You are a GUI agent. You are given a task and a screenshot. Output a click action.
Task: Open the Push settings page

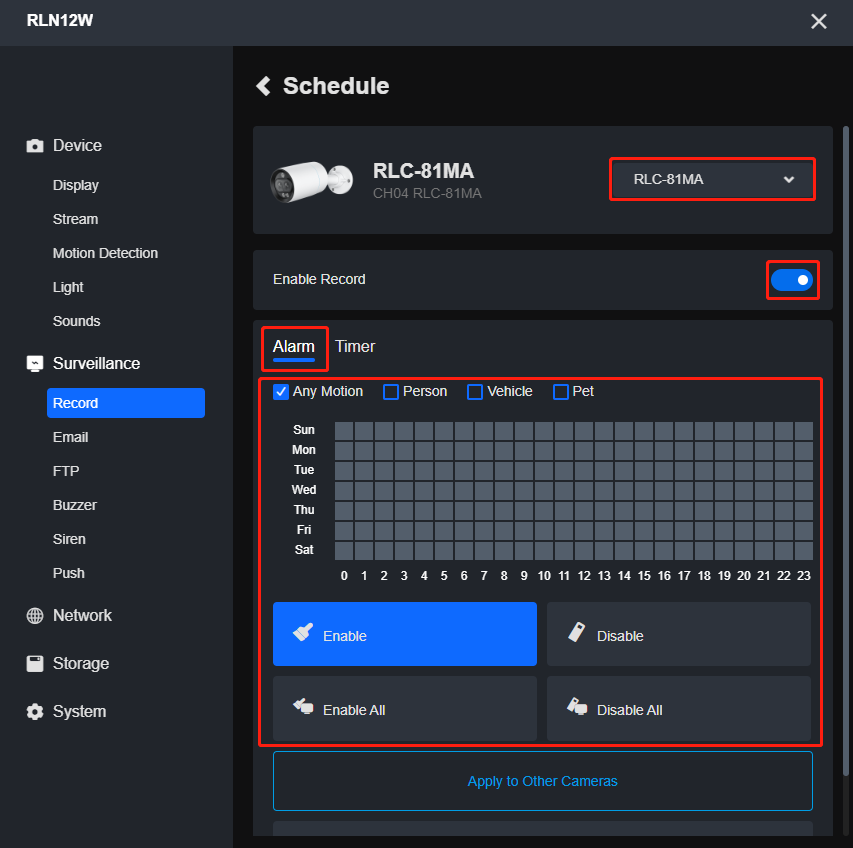point(69,573)
